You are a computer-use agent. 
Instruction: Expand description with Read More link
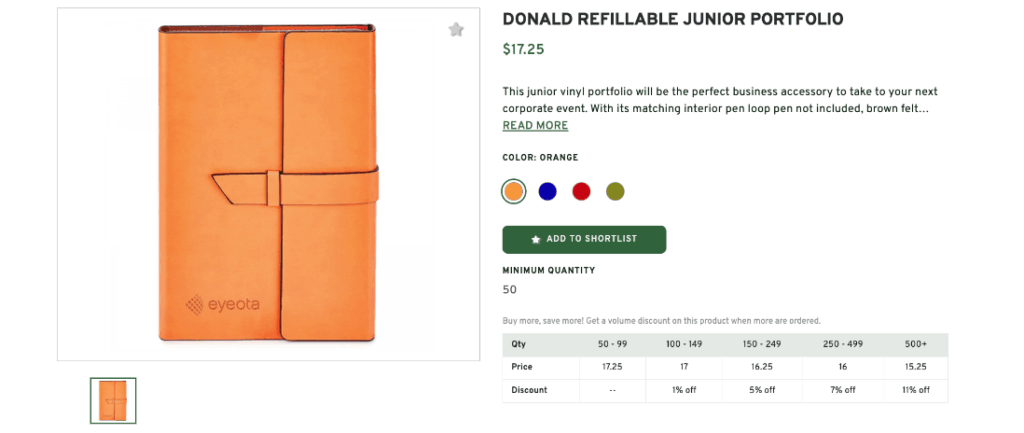(x=535, y=126)
